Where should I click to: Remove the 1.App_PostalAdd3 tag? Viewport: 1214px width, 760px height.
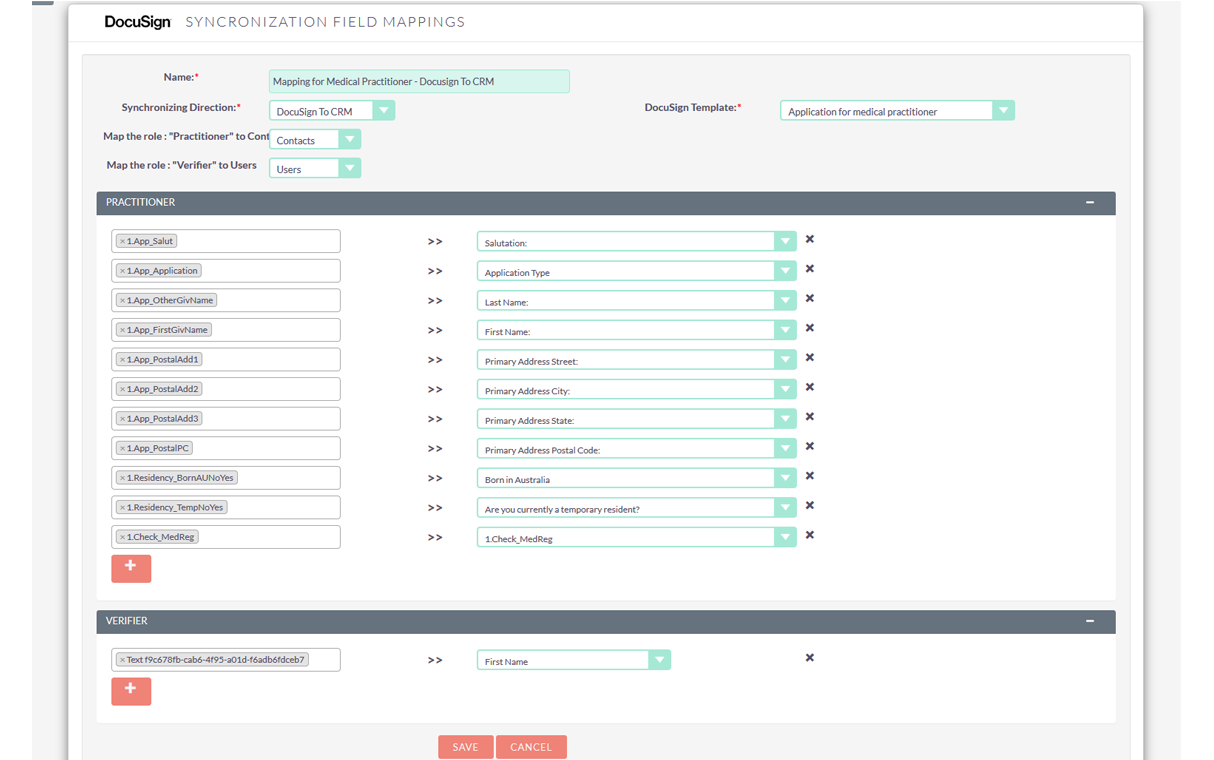coord(122,419)
